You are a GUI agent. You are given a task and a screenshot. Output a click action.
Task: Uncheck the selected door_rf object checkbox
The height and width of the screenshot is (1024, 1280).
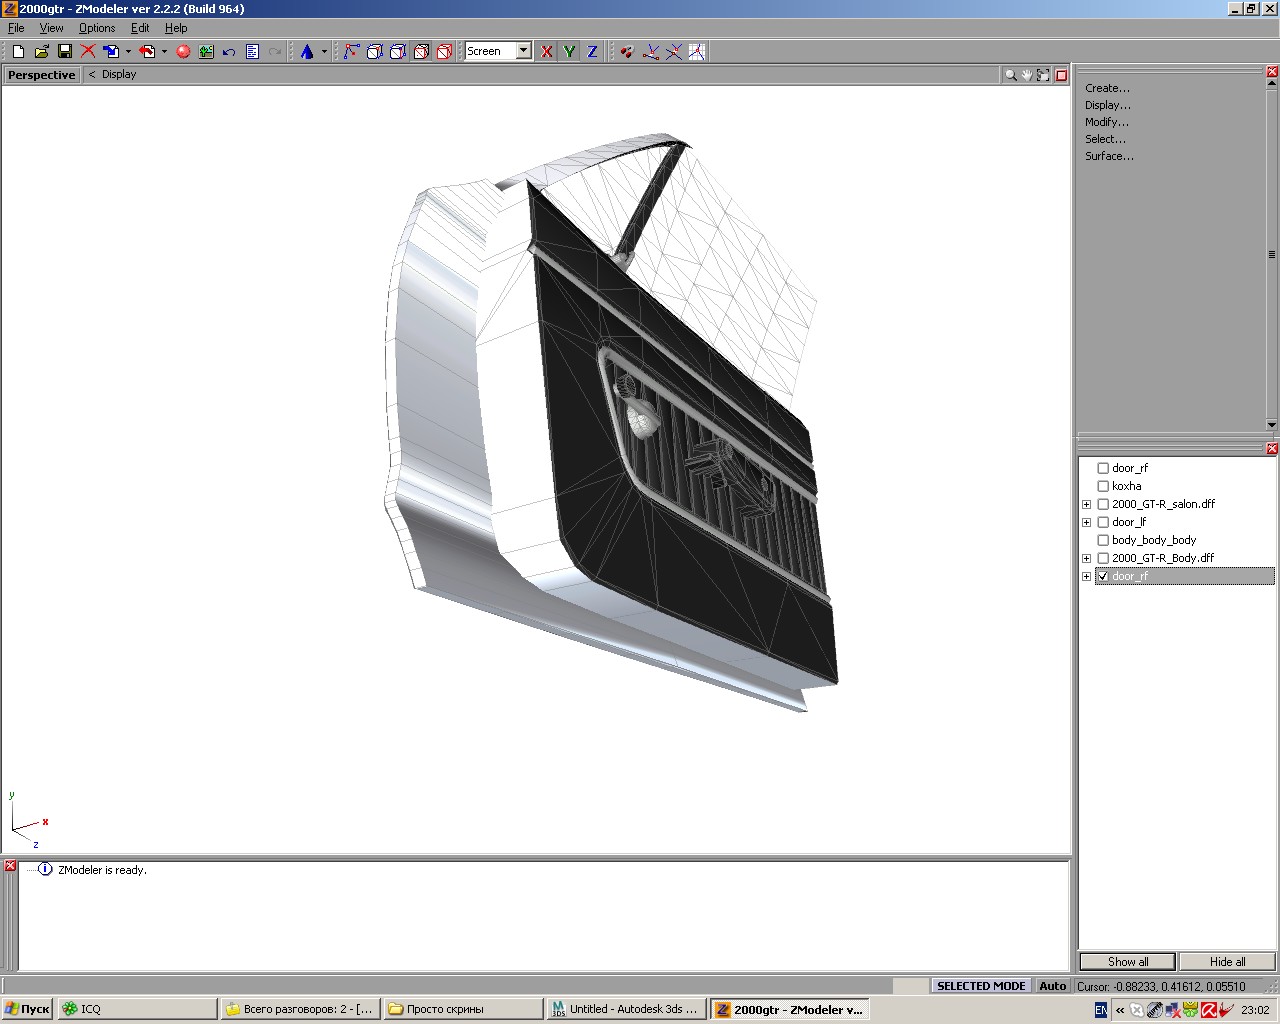click(1103, 576)
